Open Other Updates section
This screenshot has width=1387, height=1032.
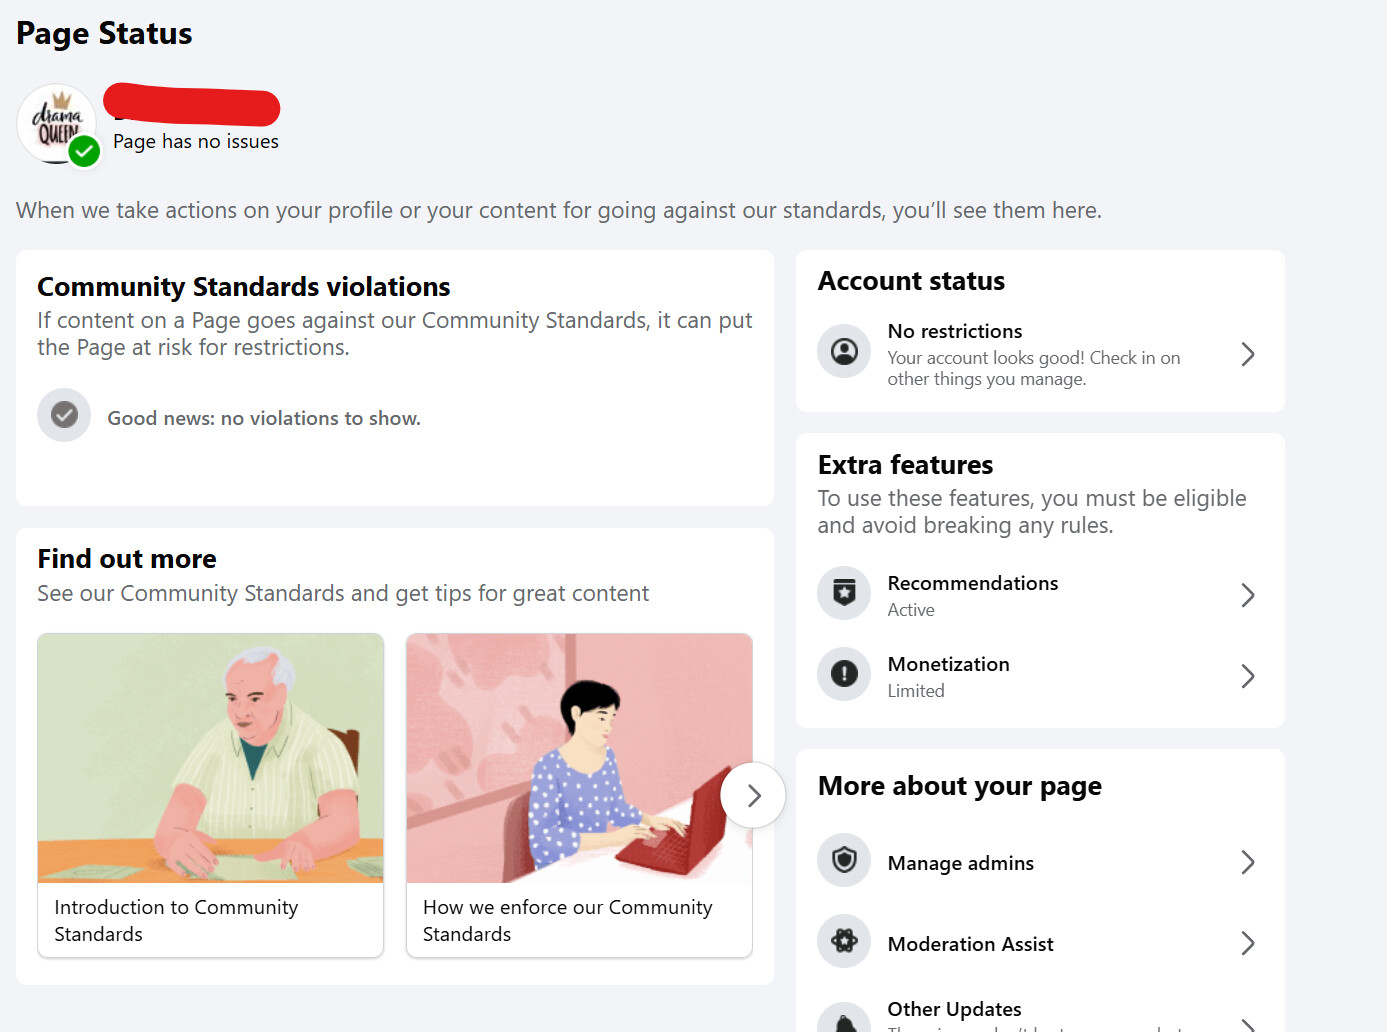point(954,1010)
